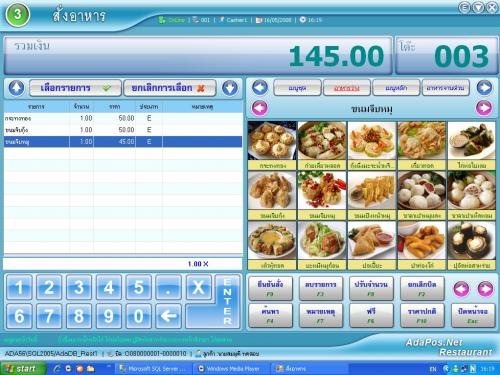Screen dimensions: 500x375
Task: Click pink left arrow next to ยกเลิกบิล
Action: tap(461, 288)
